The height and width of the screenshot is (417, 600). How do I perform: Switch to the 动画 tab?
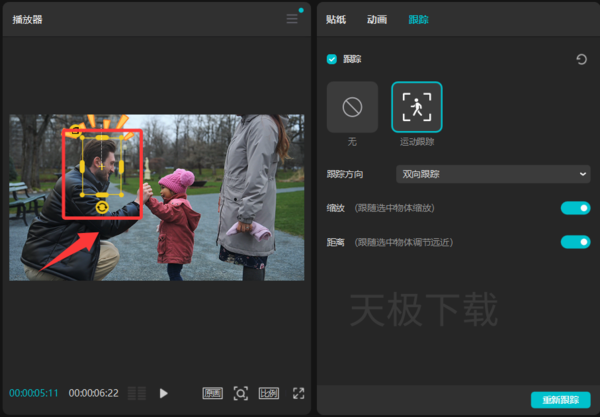coord(377,20)
